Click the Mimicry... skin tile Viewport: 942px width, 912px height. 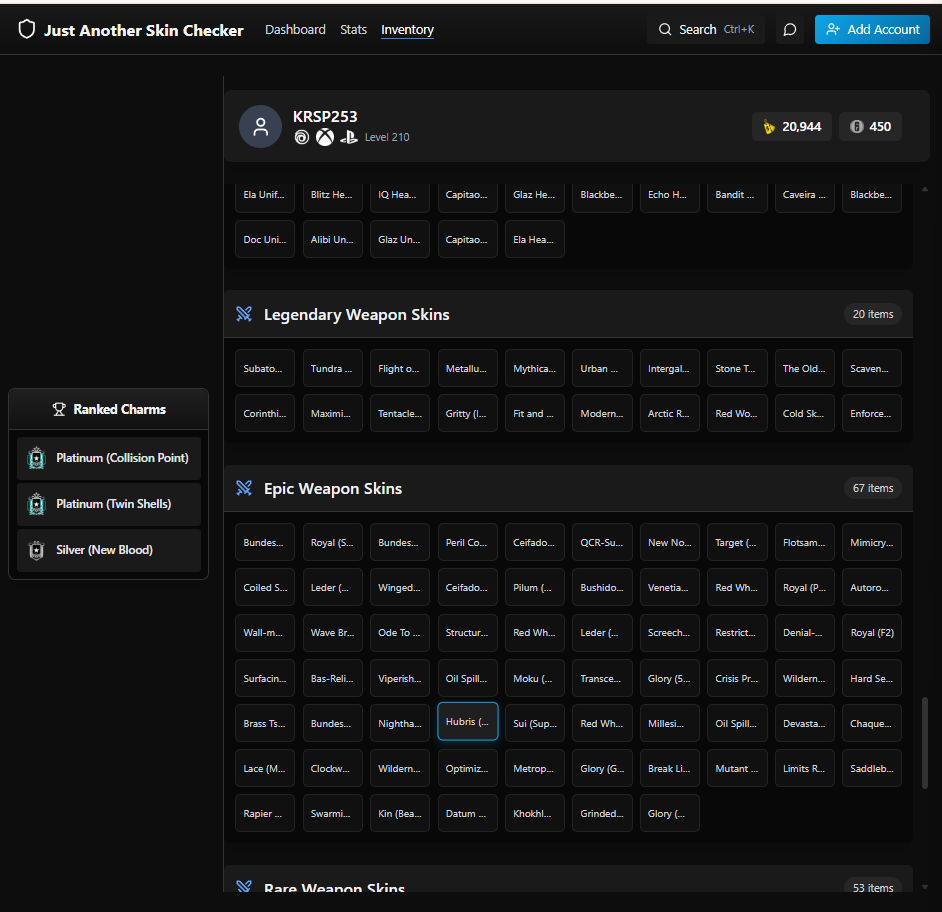872,543
